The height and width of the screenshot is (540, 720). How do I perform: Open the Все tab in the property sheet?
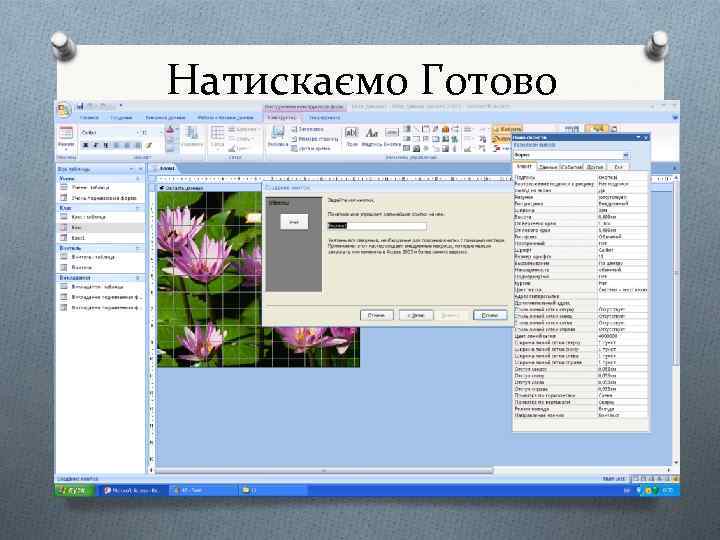(618, 167)
